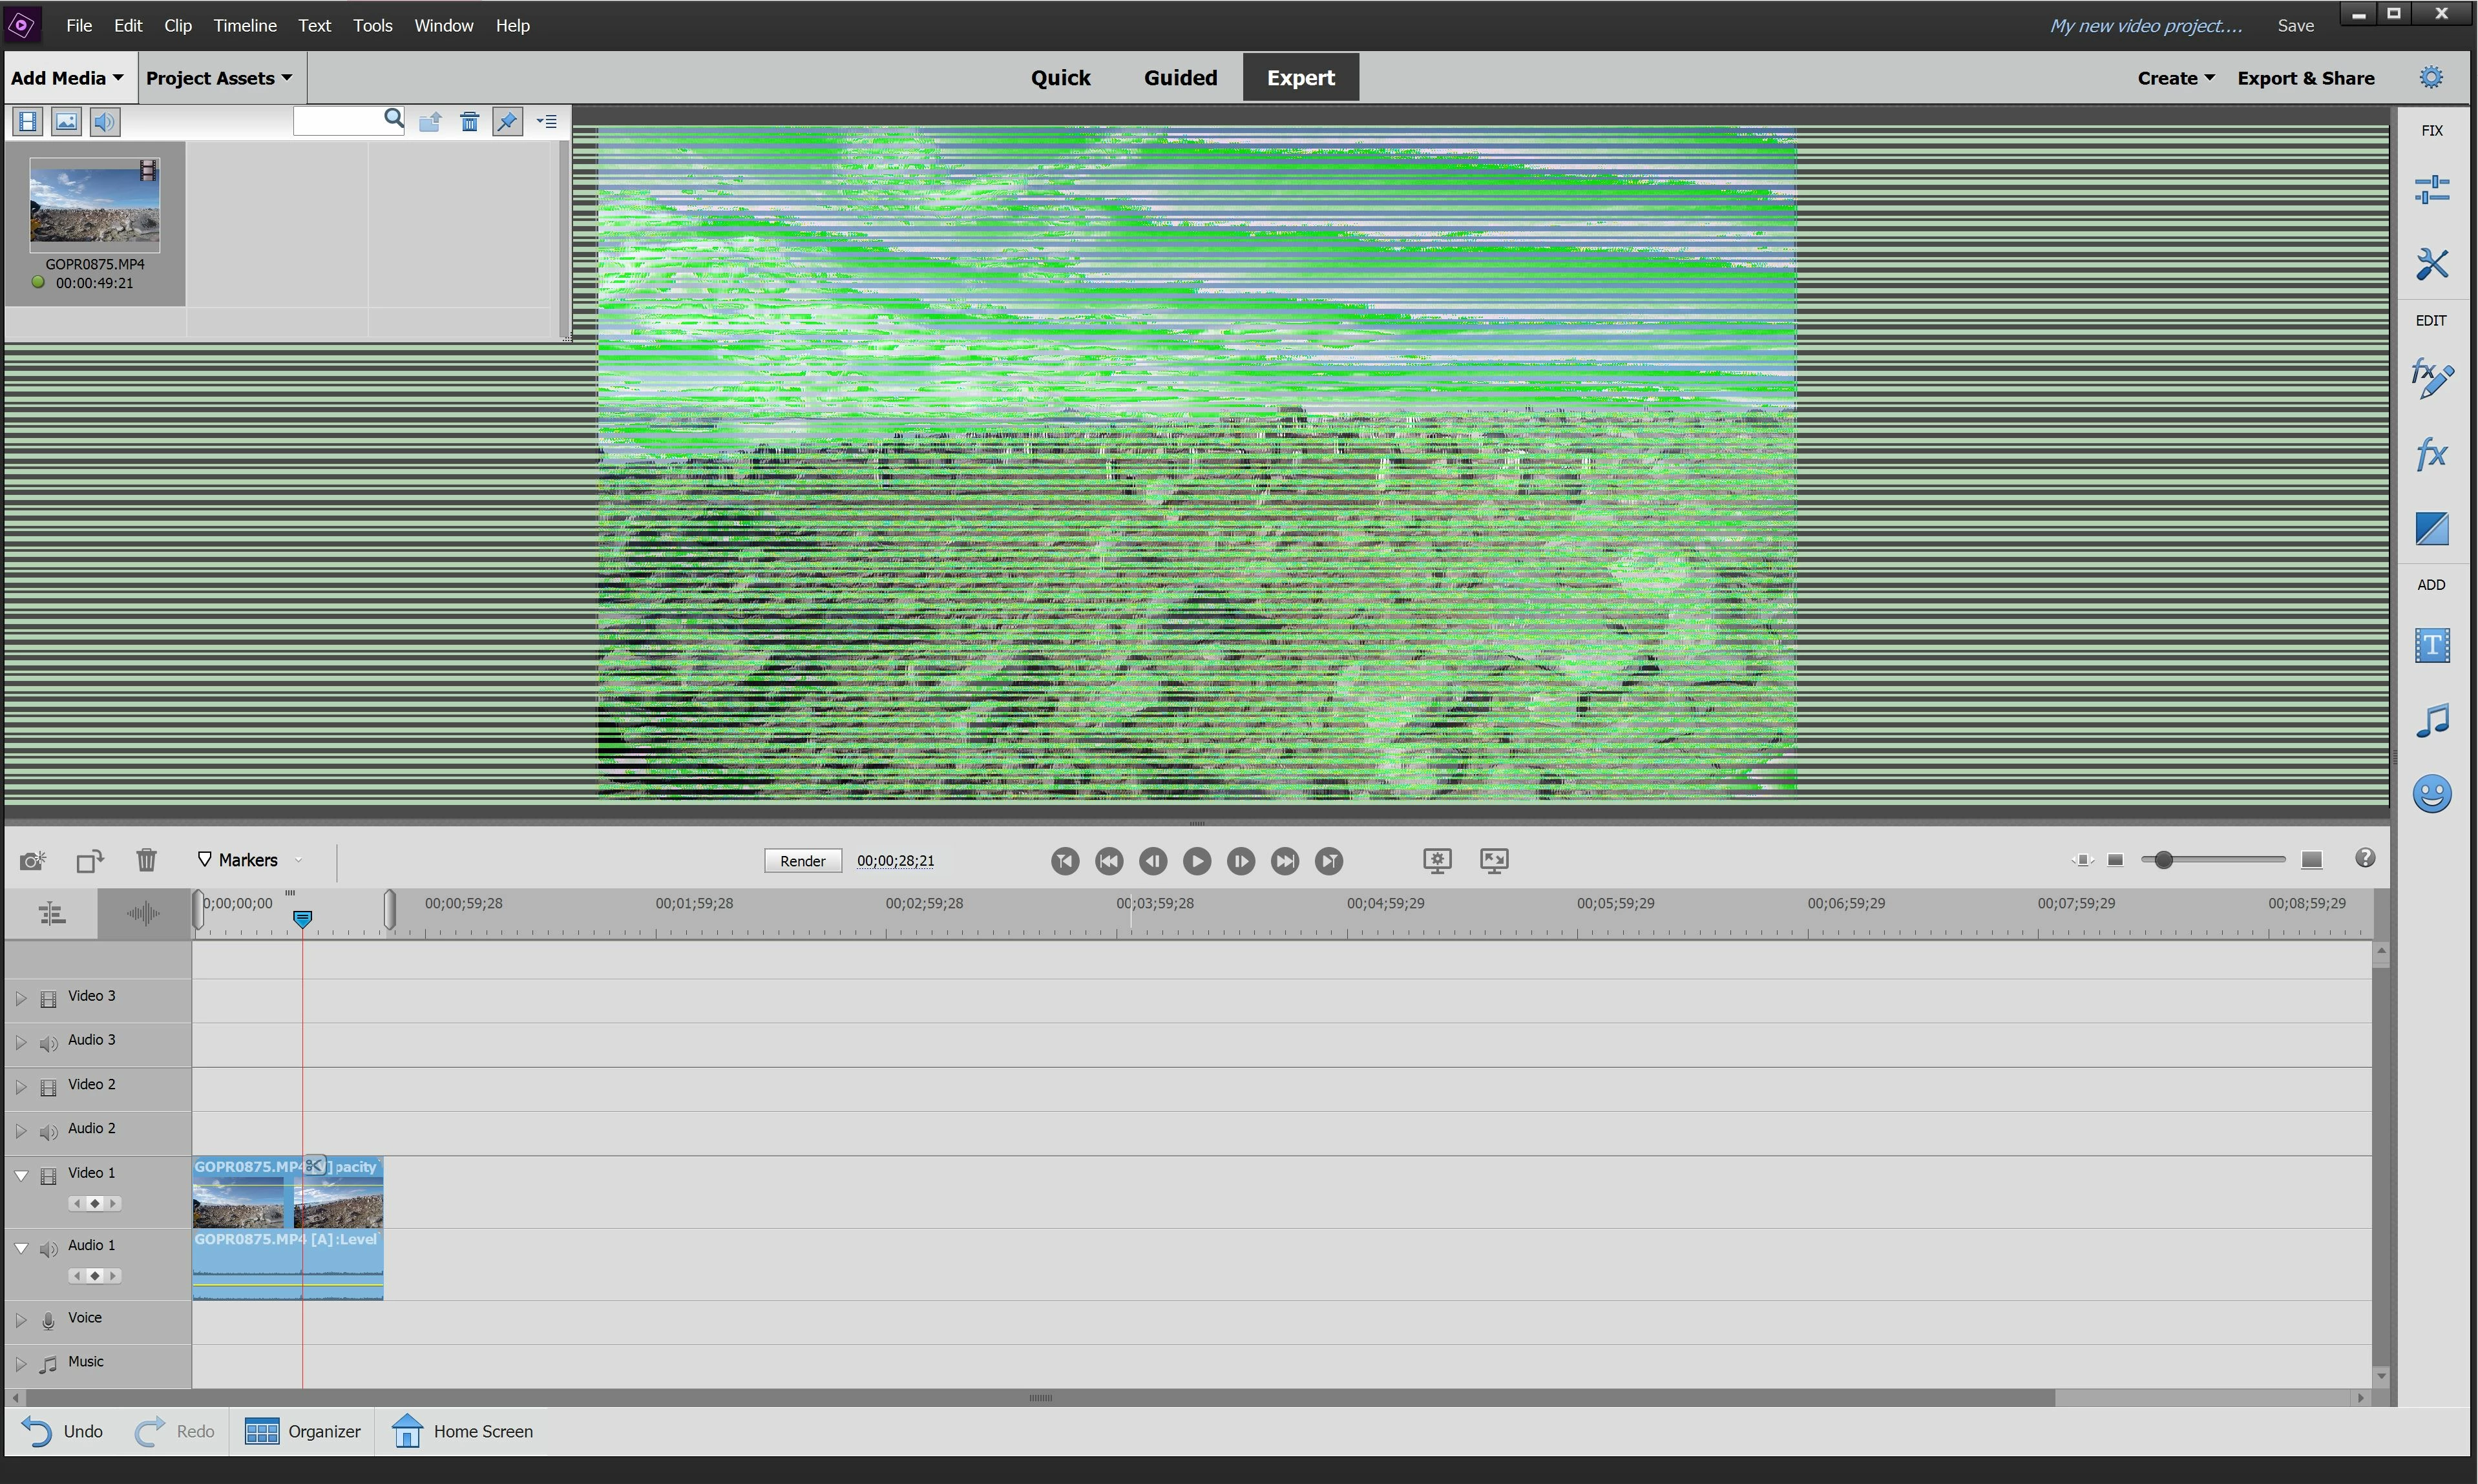The width and height of the screenshot is (2478, 1484).
Task: Open the Music panel icon
Action: click(2431, 720)
